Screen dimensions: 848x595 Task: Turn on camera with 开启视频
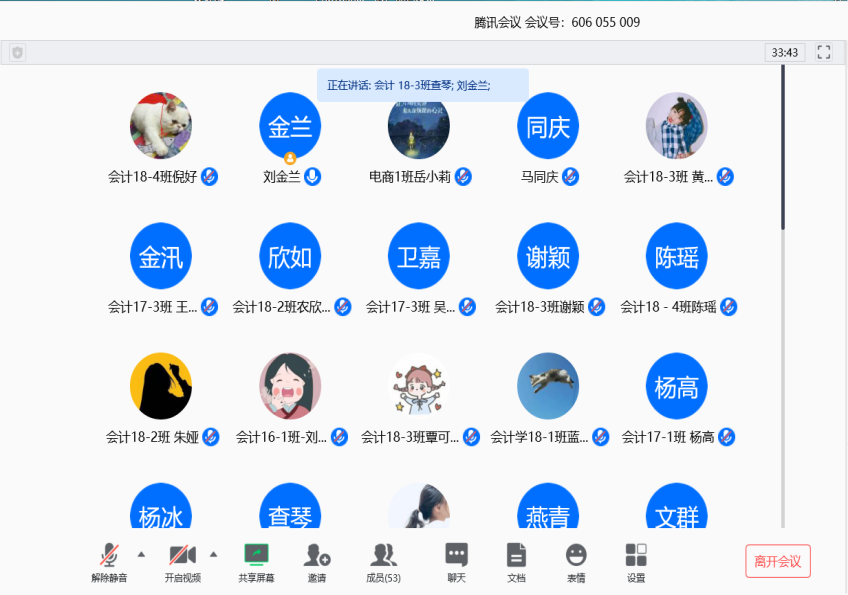tap(182, 556)
